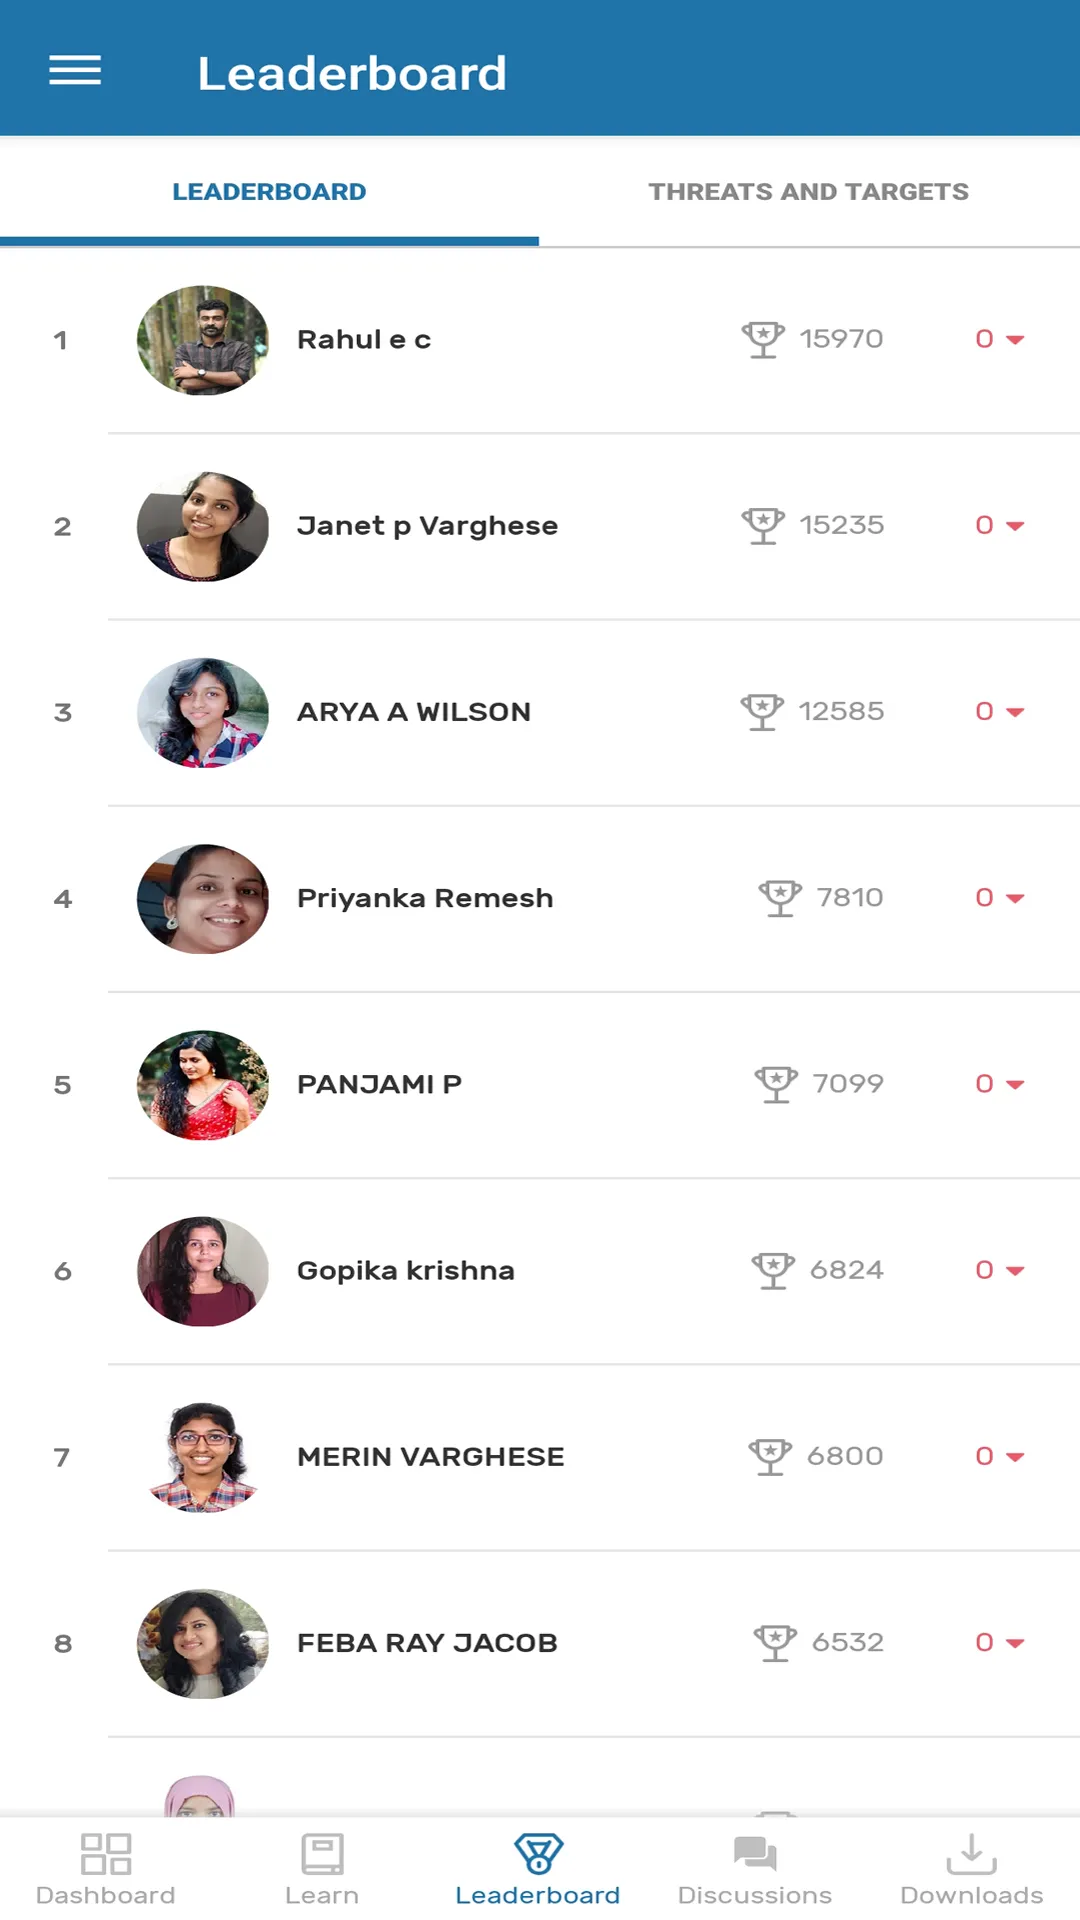Image resolution: width=1080 pixels, height=1920 pixels.
Task: Click the trophy icon next to 12585
Action: coord(762,712)
